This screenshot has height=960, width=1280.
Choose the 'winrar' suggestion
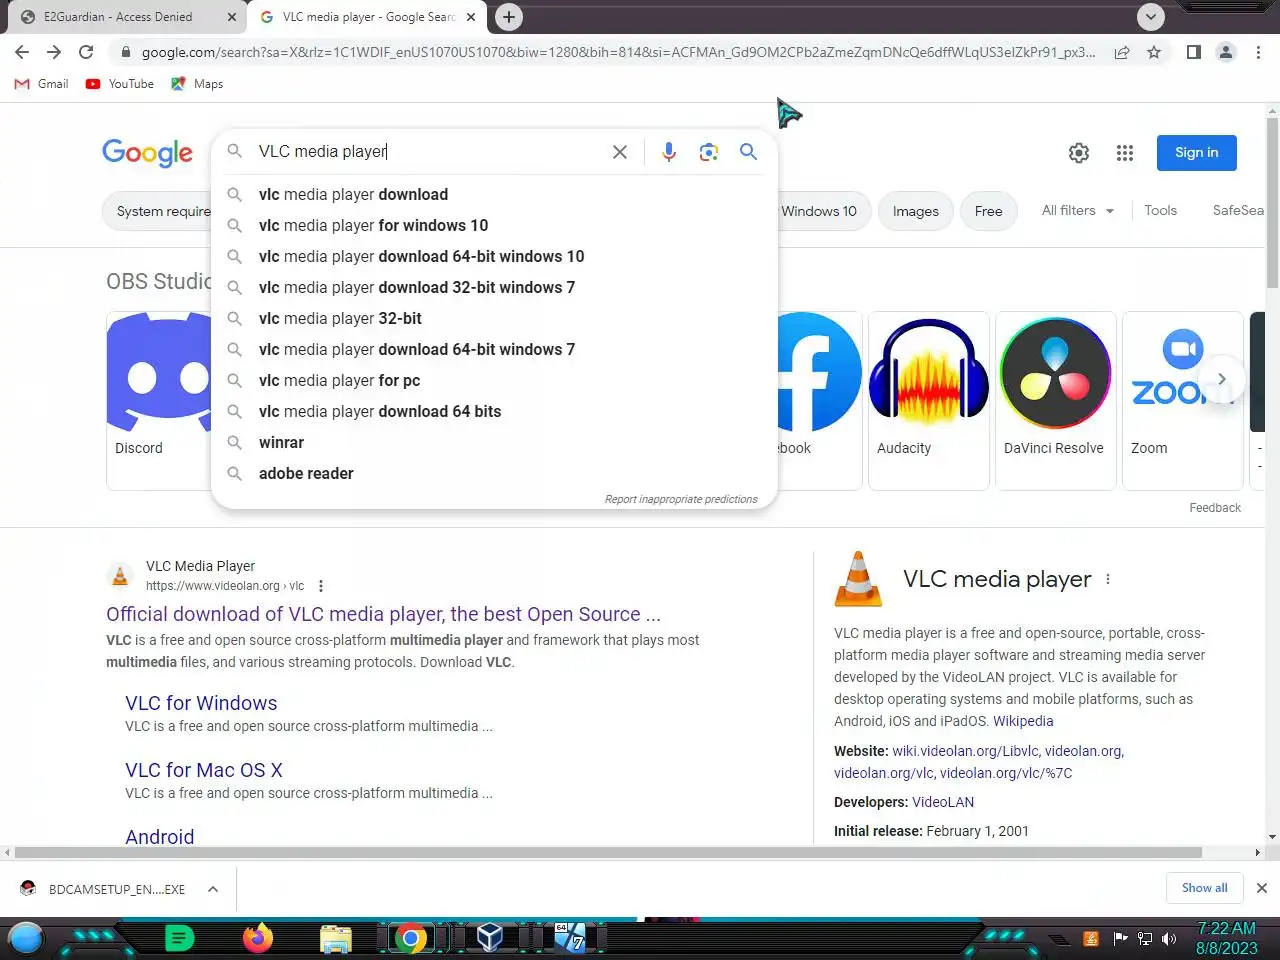coord(494,443)
